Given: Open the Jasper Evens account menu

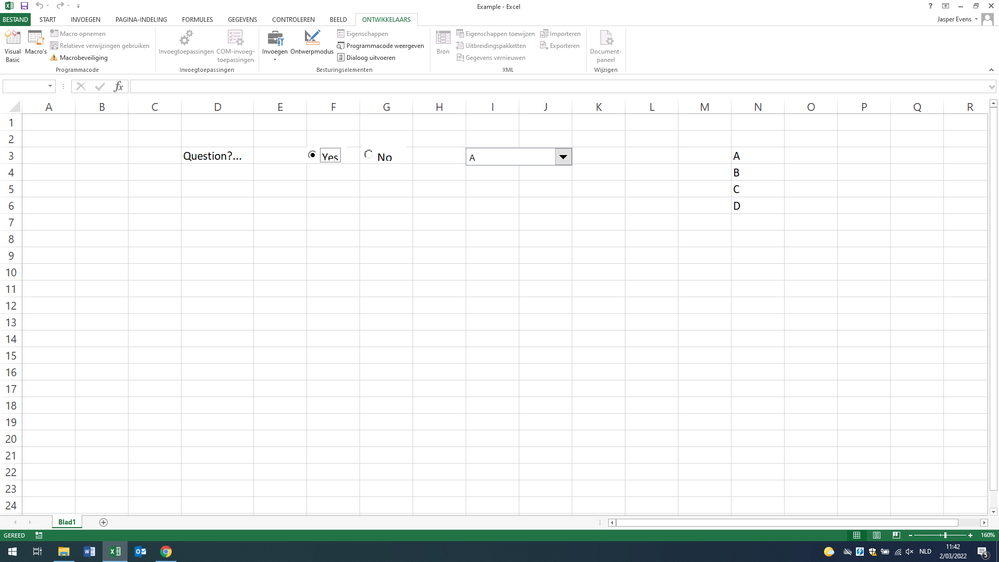Looking at the screenshot, I should [x=957, y=19].
